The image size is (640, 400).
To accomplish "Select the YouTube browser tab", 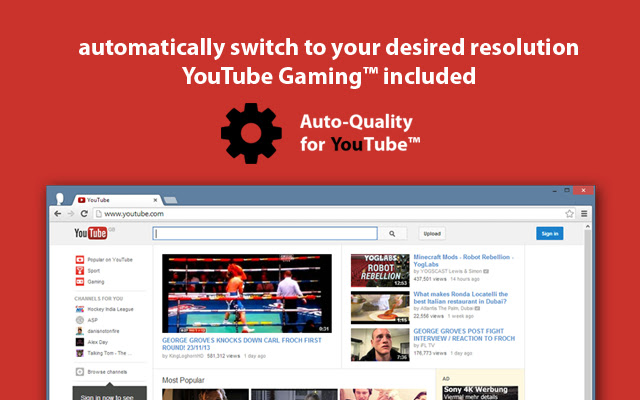I will (116, 200).
